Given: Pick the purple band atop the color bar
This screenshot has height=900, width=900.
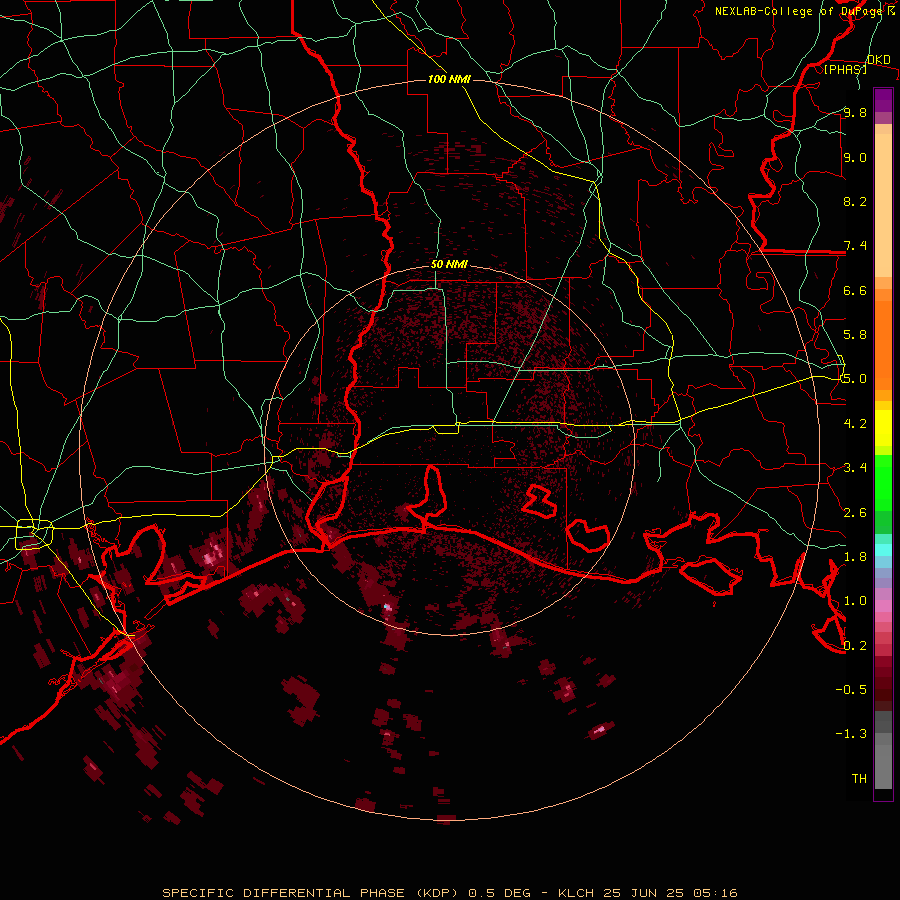Looking at the screenshot, I should (883, 100).
